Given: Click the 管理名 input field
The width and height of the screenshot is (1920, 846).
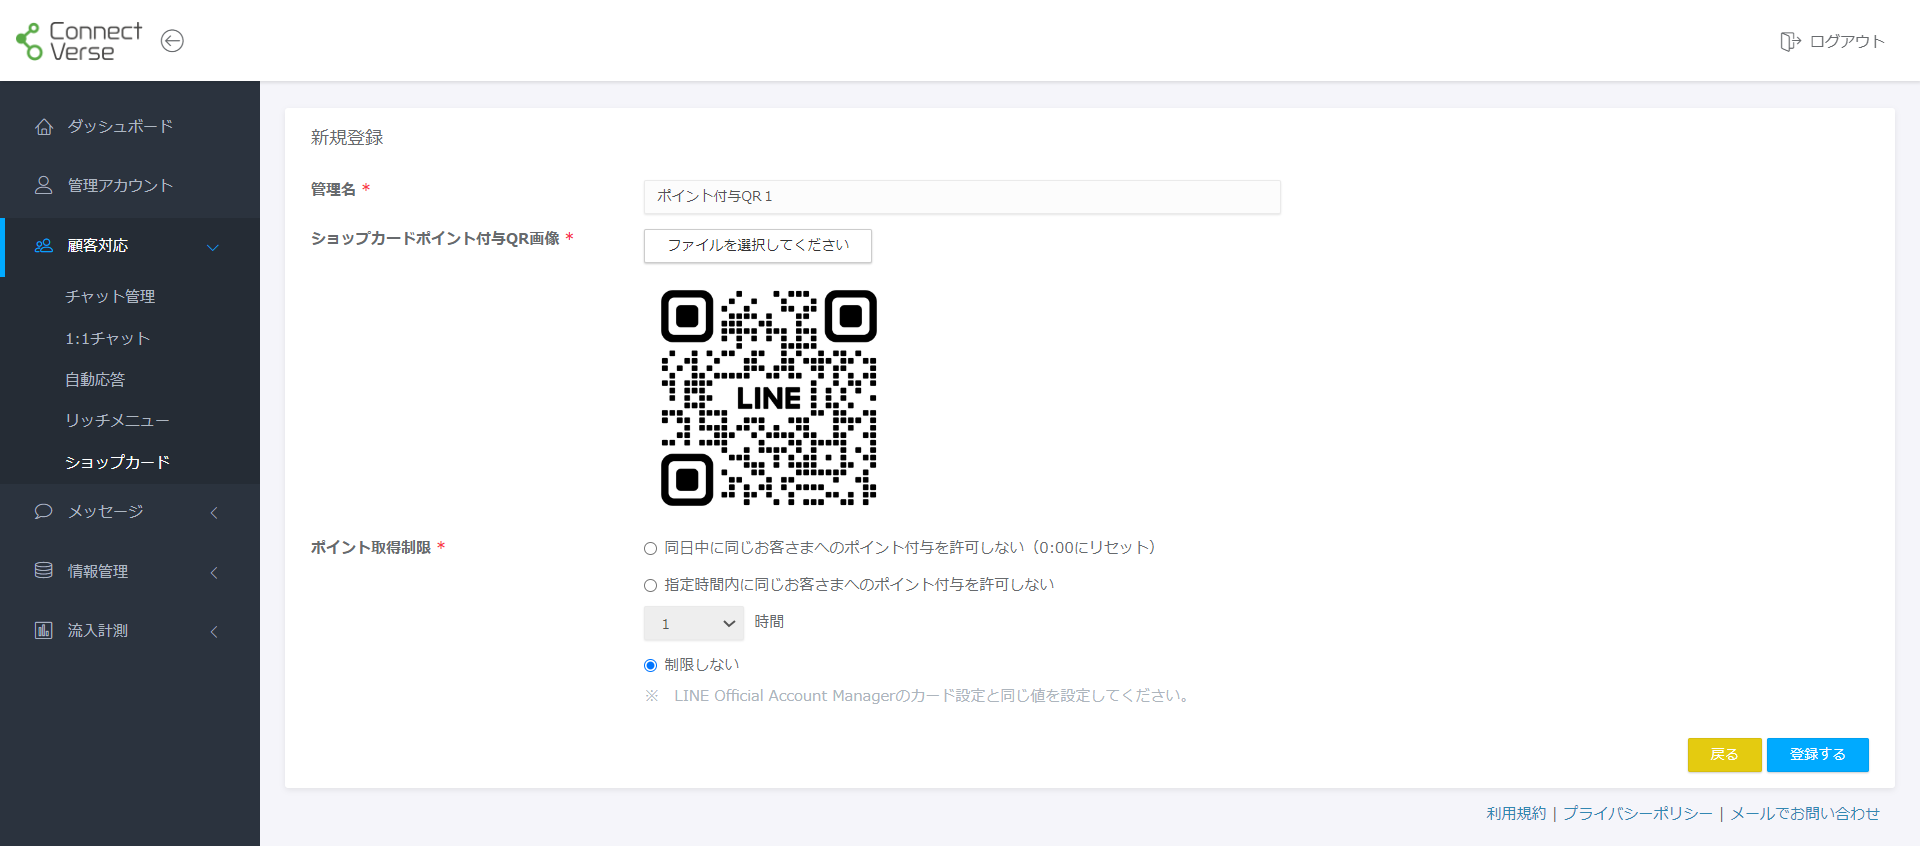Looking at the screenshot, I should click(962, 197).
